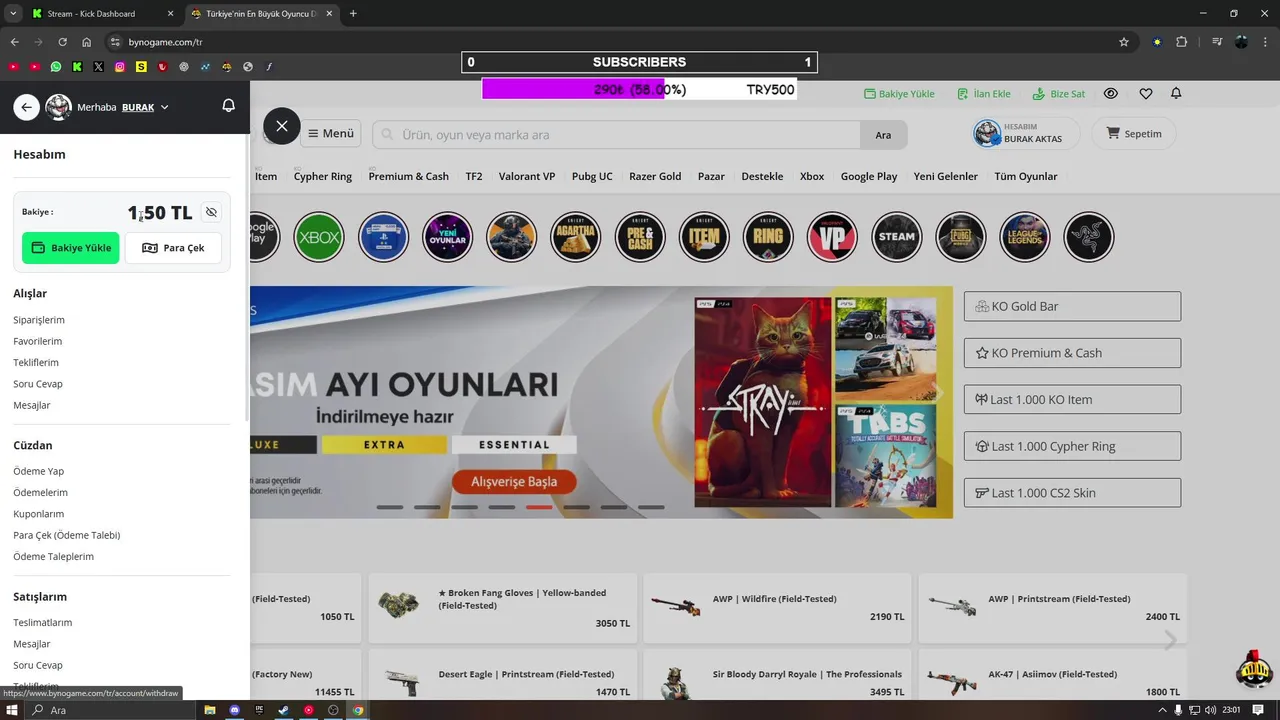Click the Ara search button
This screenshot has width=1280, height=720.
883,135
